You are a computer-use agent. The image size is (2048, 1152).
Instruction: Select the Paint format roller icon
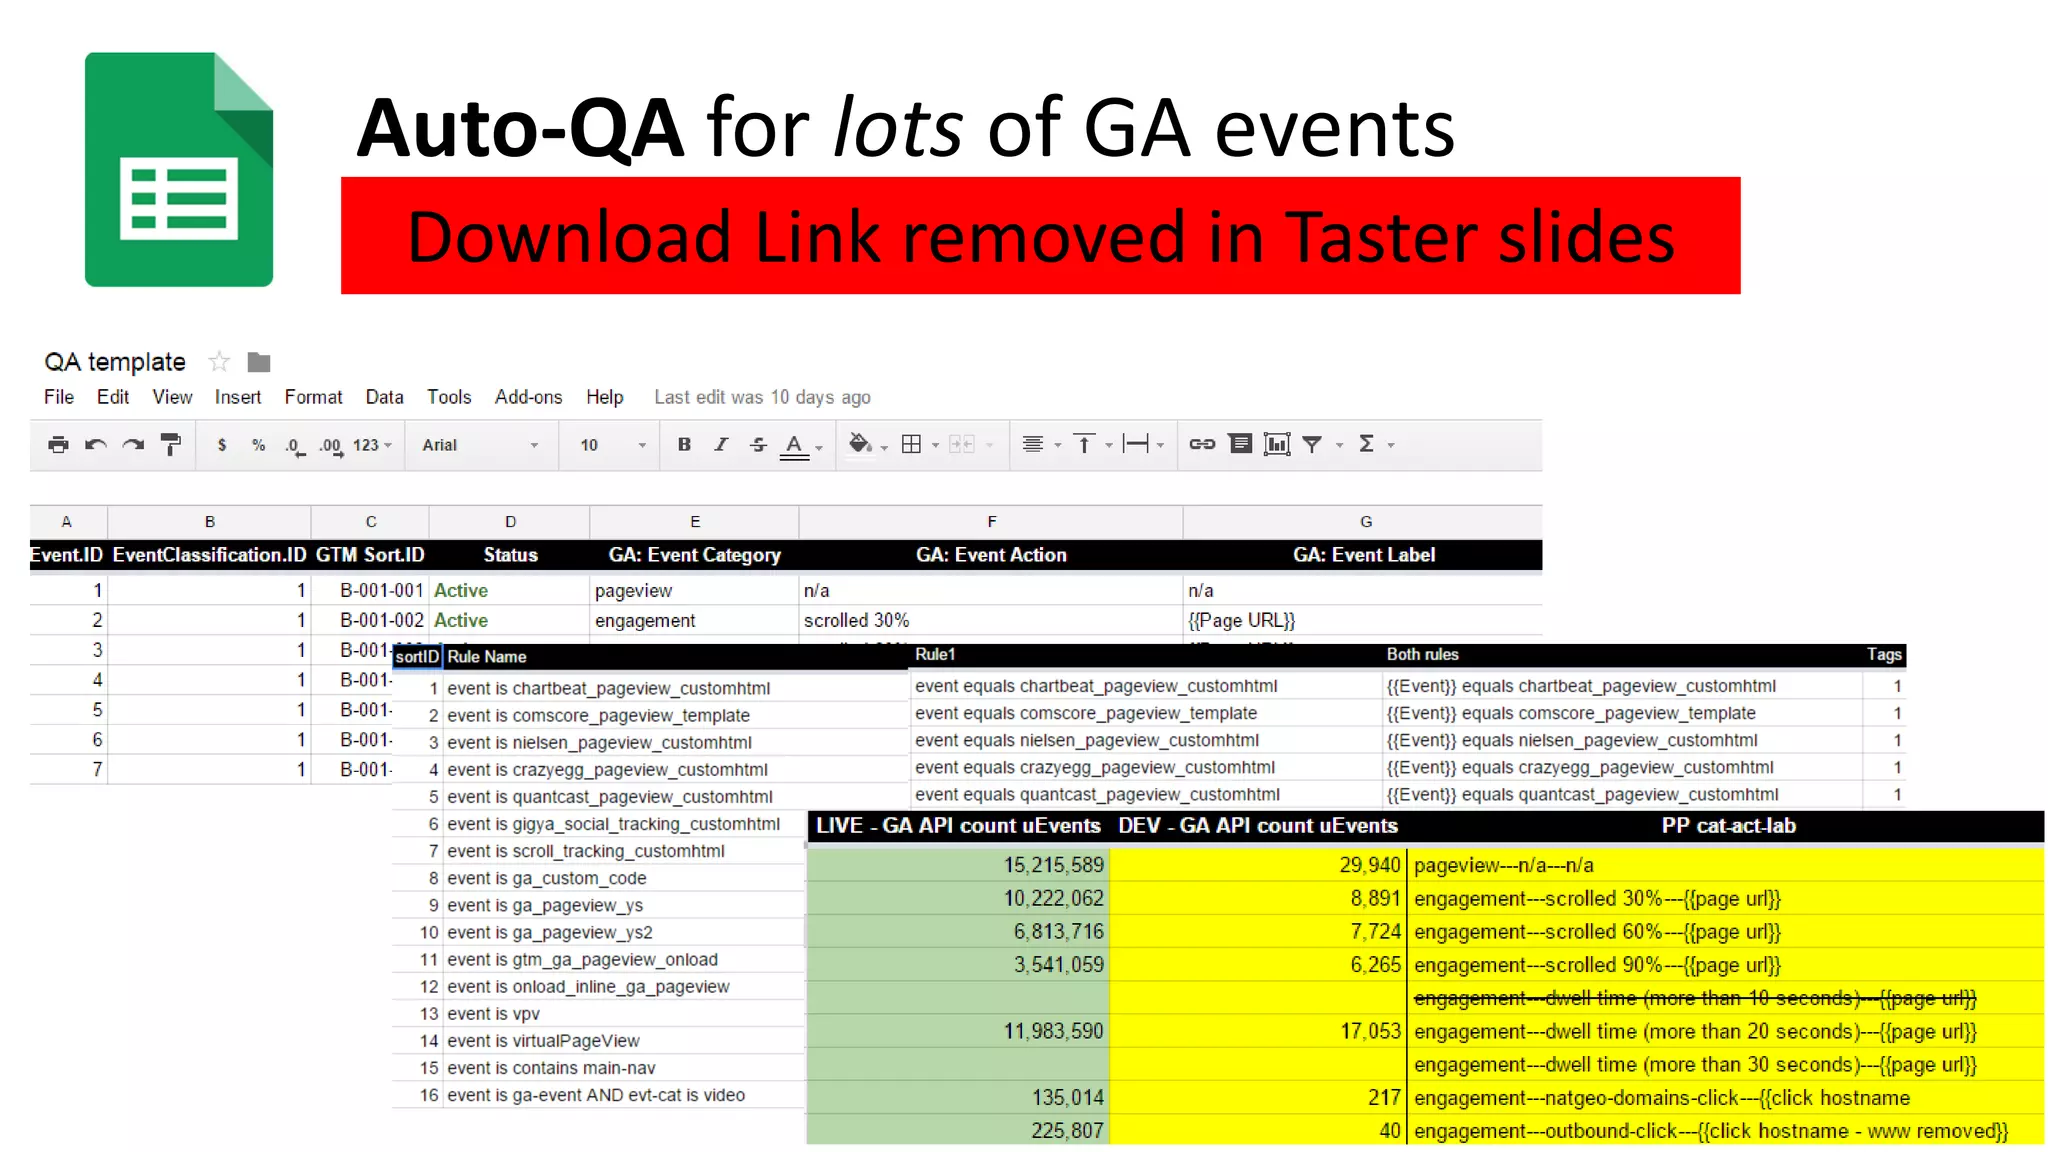(171, 445)
